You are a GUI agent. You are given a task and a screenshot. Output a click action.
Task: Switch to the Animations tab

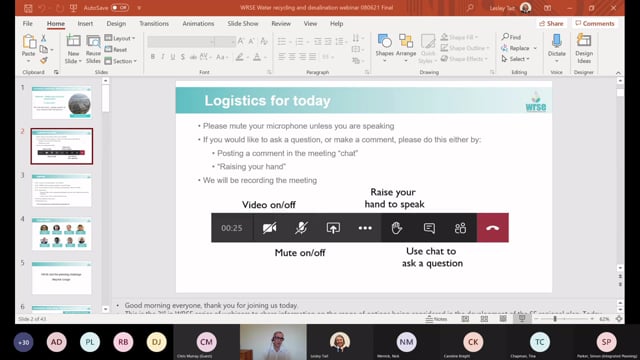(x=198, y=24)
